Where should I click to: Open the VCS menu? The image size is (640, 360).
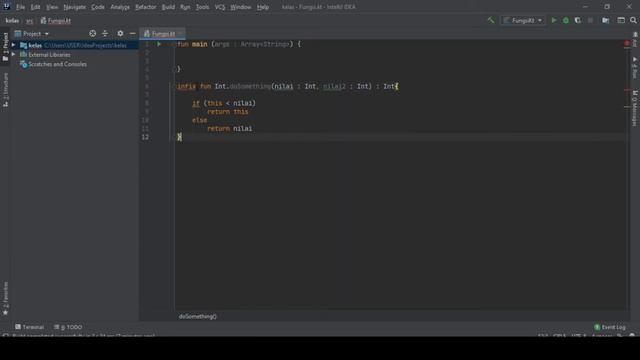tap(220, 7)
